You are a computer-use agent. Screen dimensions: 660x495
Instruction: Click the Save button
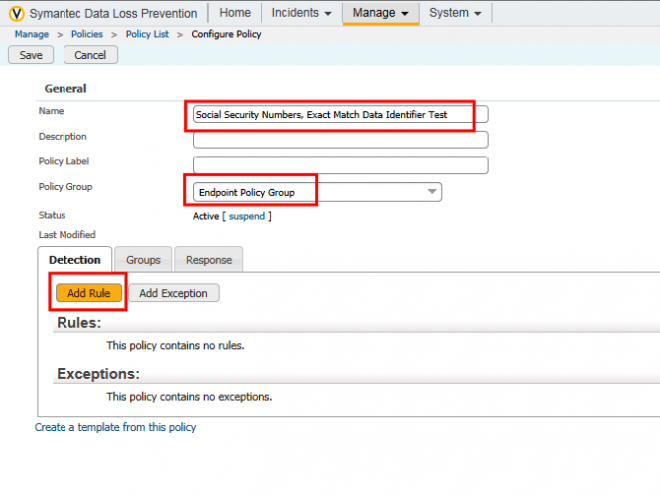coord(31,55)
